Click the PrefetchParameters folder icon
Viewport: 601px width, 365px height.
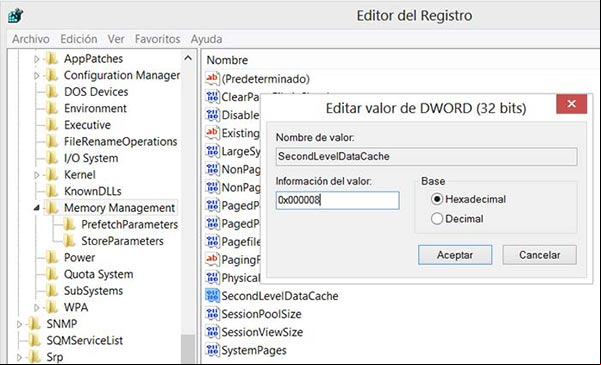coord(69,224)
